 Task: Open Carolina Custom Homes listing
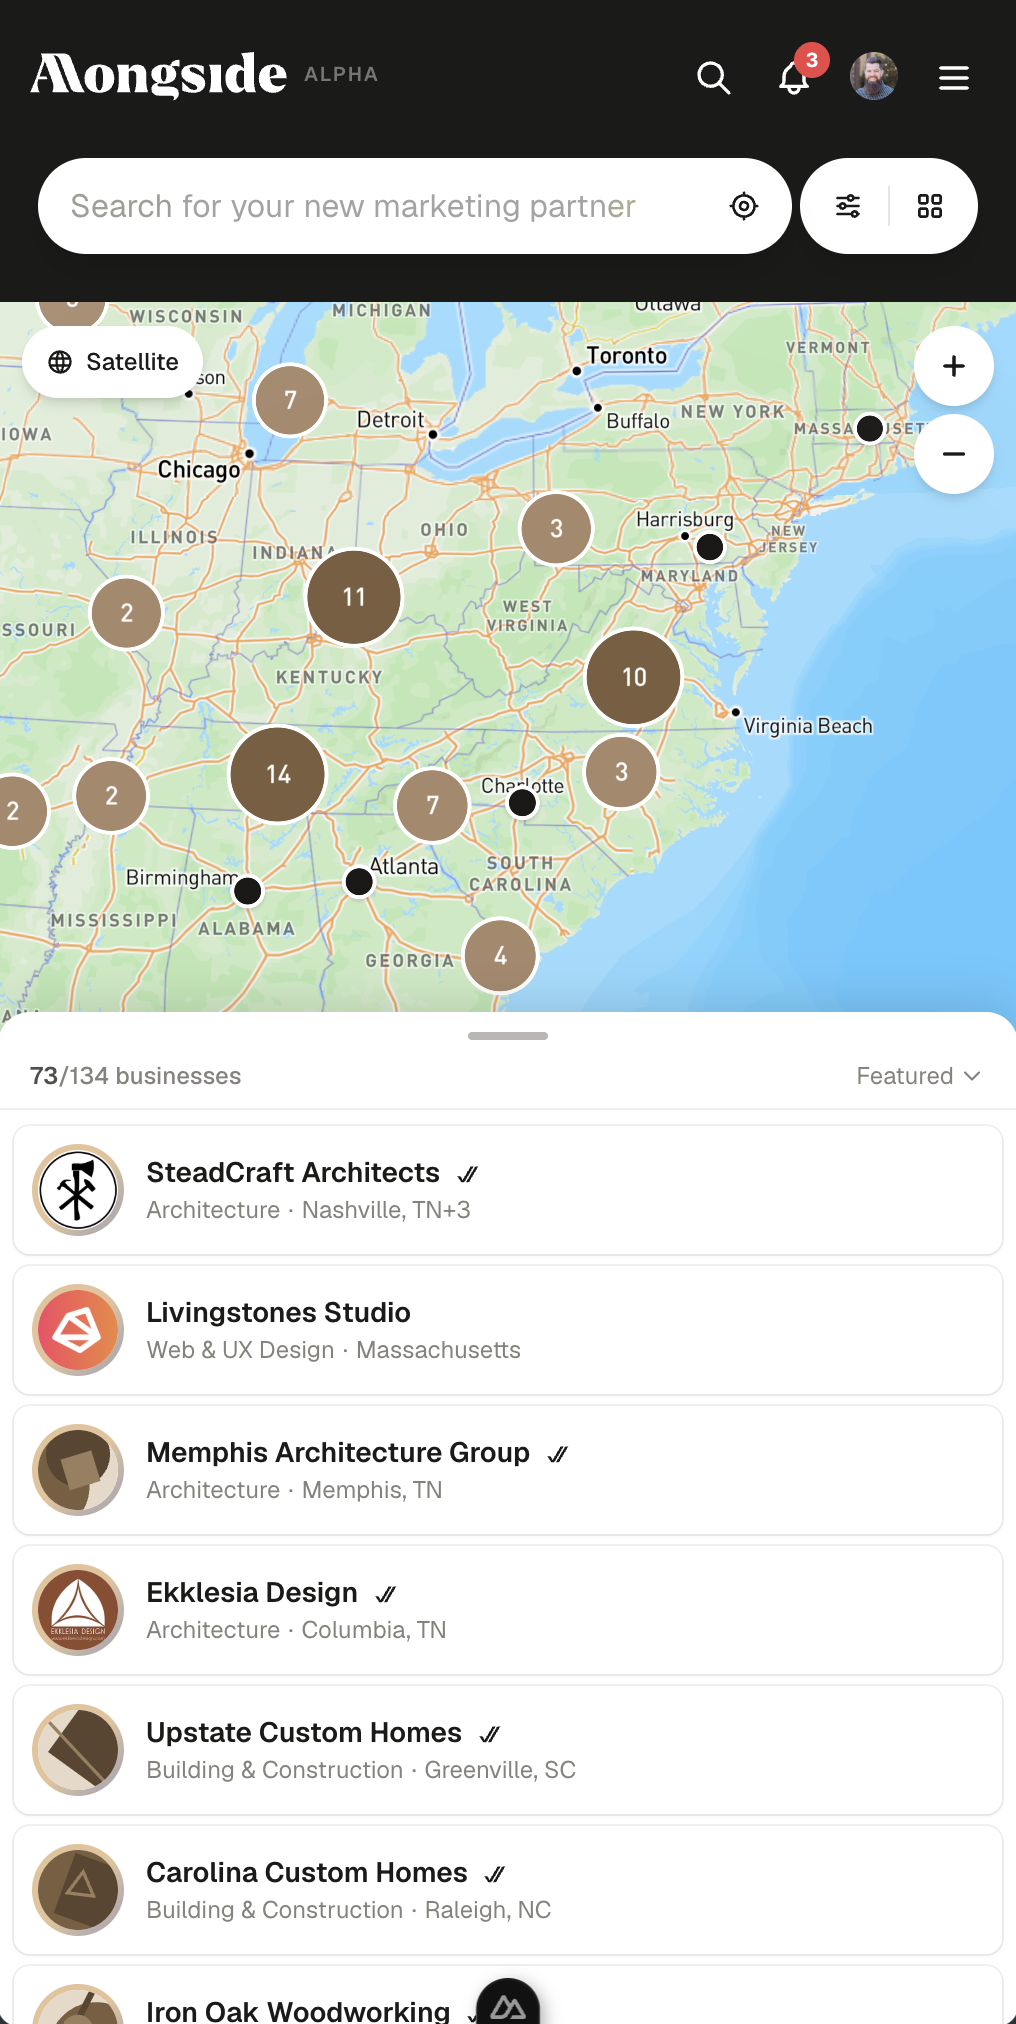point(508,1890)
